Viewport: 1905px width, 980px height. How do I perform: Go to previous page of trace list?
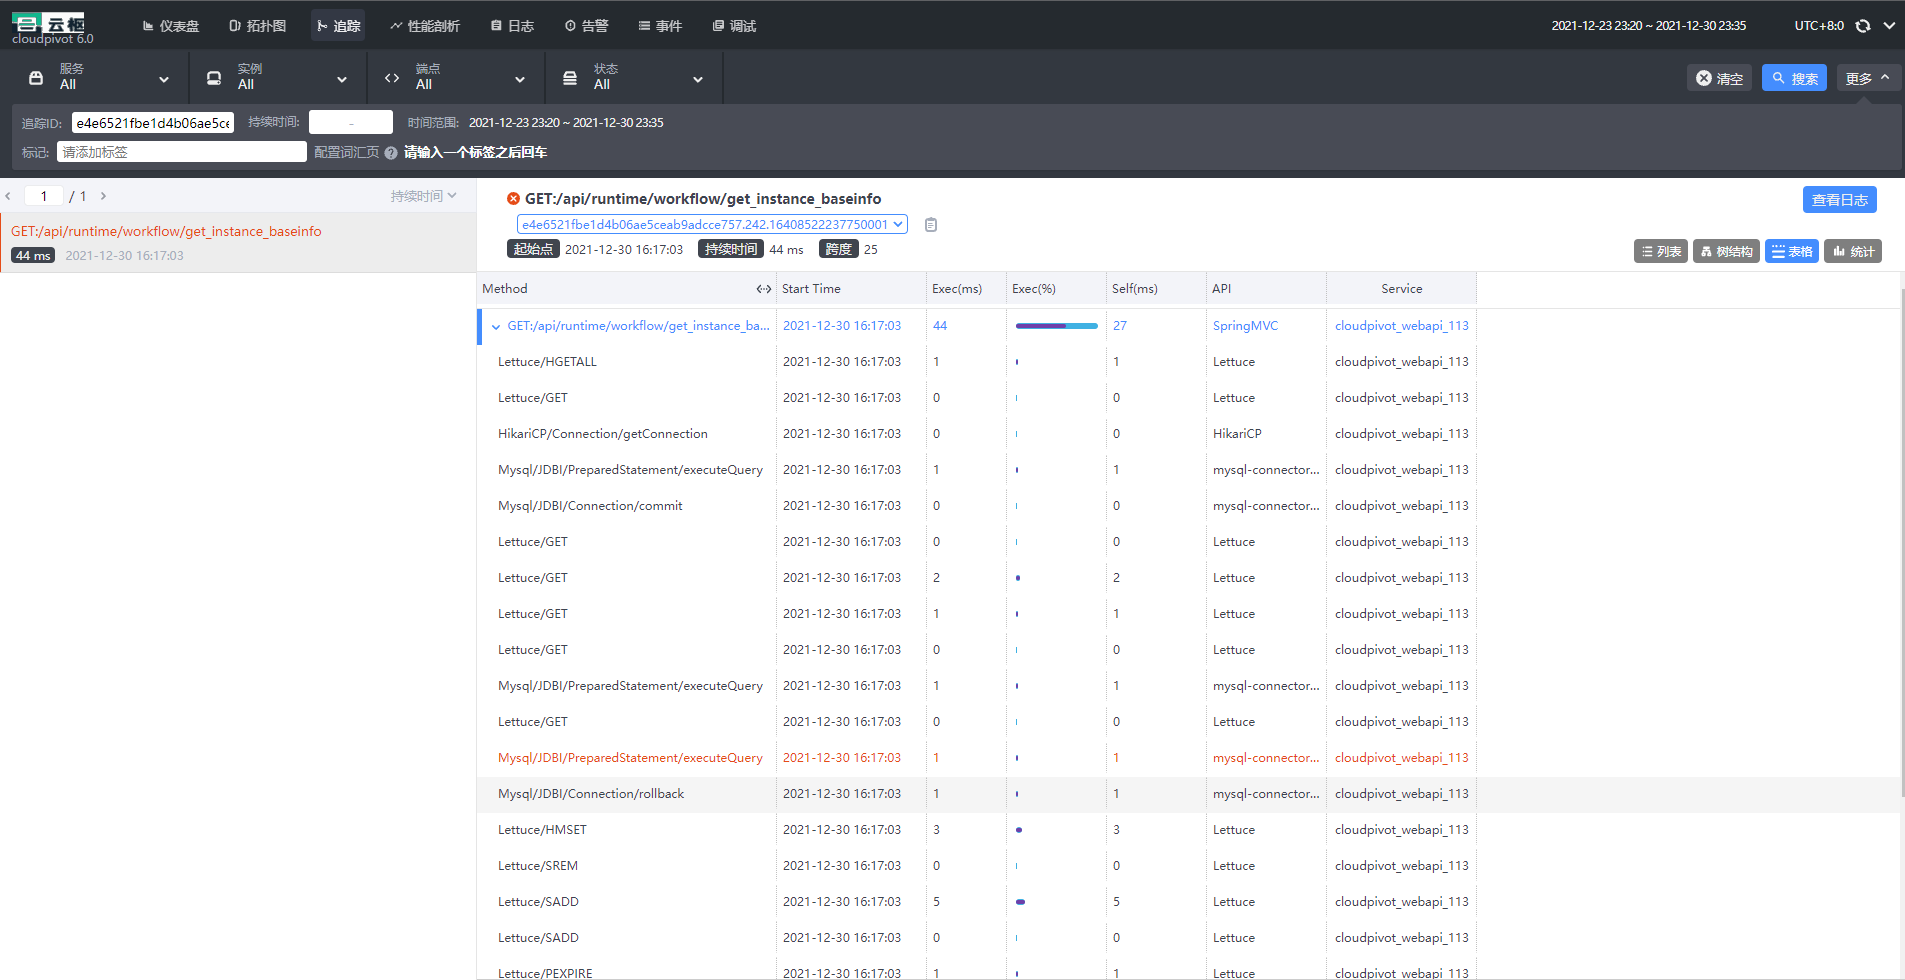[8, 196]
